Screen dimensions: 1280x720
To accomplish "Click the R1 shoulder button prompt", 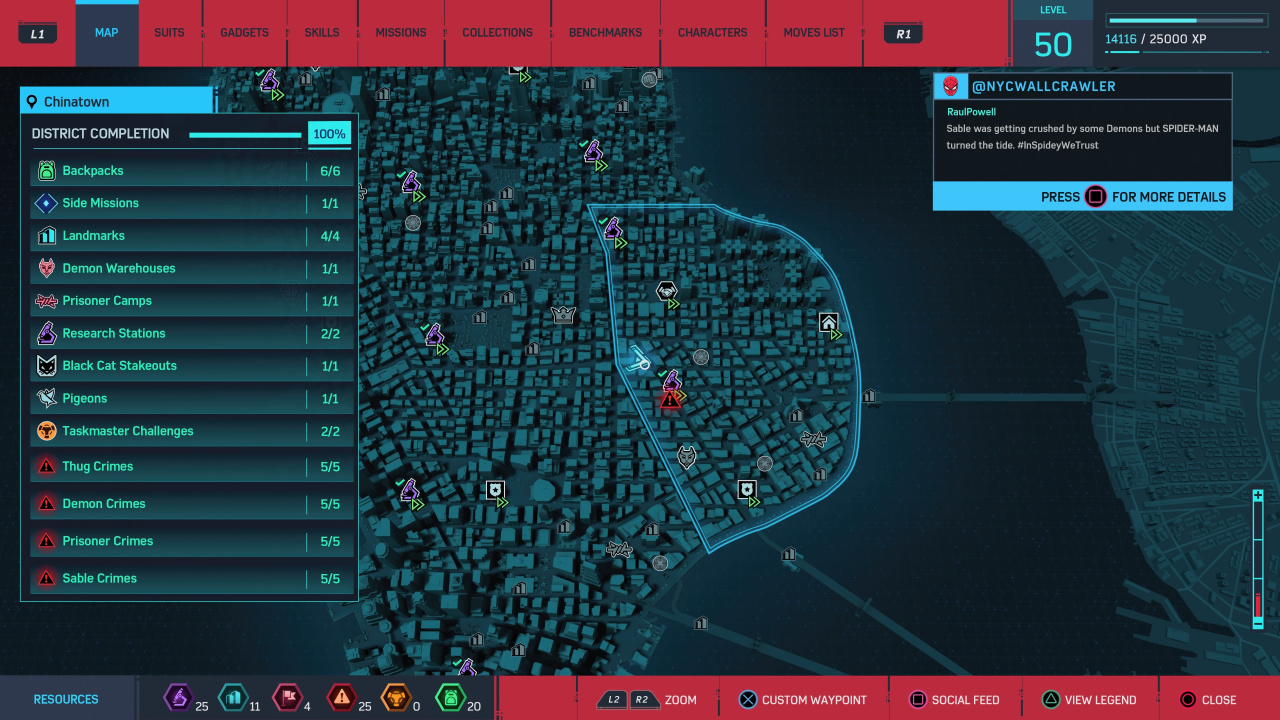I will [x=903, y=34].
